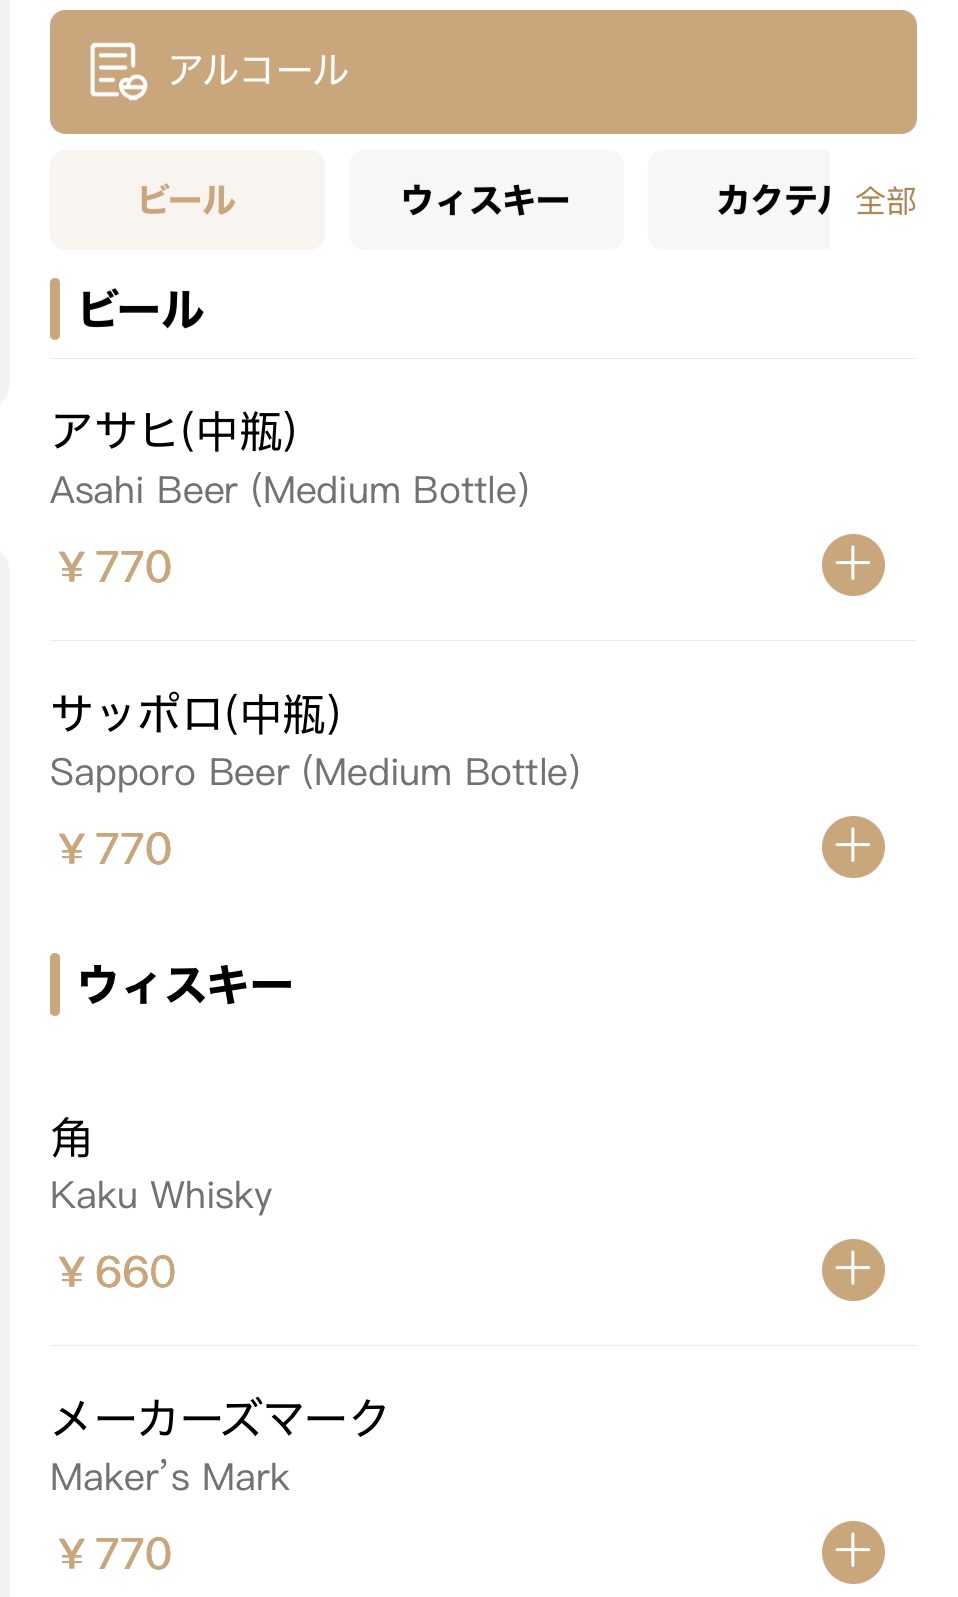Click the Kaku Whisky ¥660 price
958x1597 pixels.
(117, 1272)
